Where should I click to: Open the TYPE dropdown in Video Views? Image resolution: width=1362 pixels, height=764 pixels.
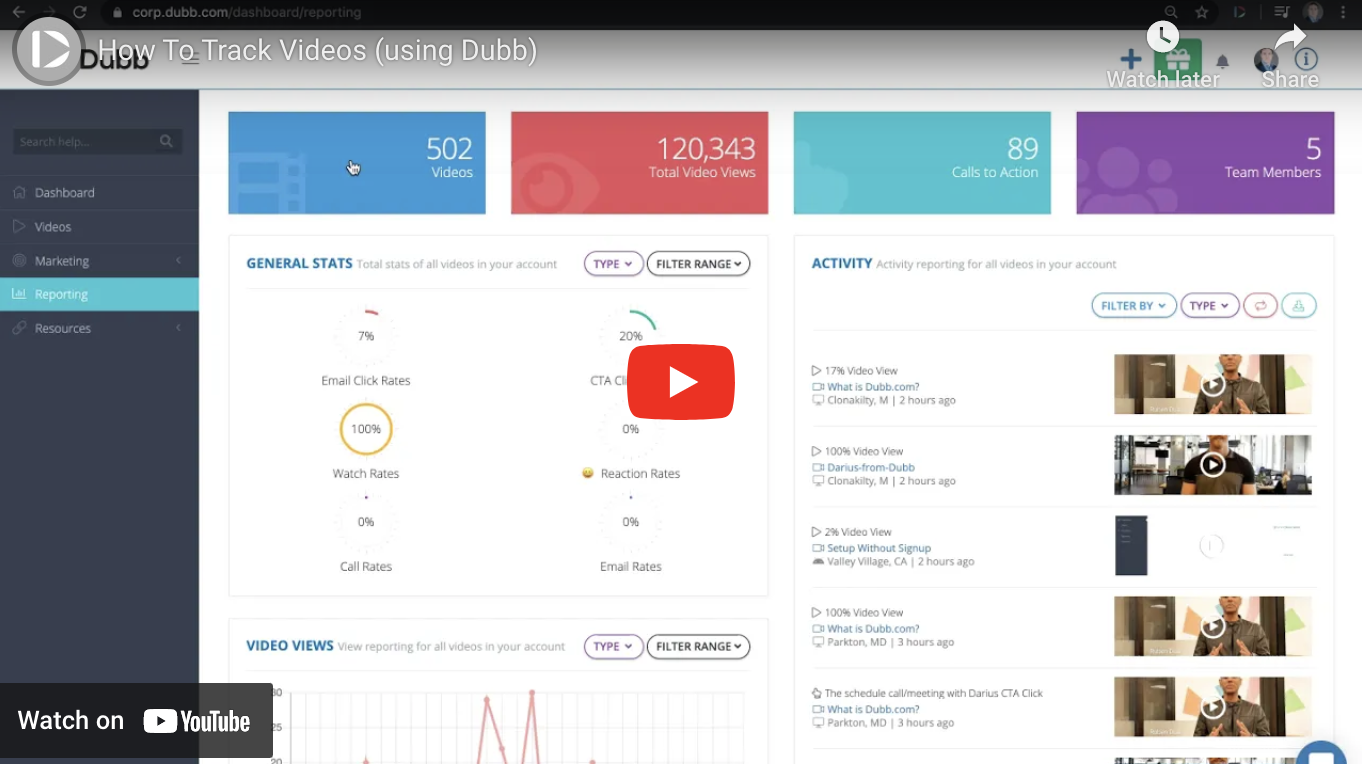click(x=613, y=646)
